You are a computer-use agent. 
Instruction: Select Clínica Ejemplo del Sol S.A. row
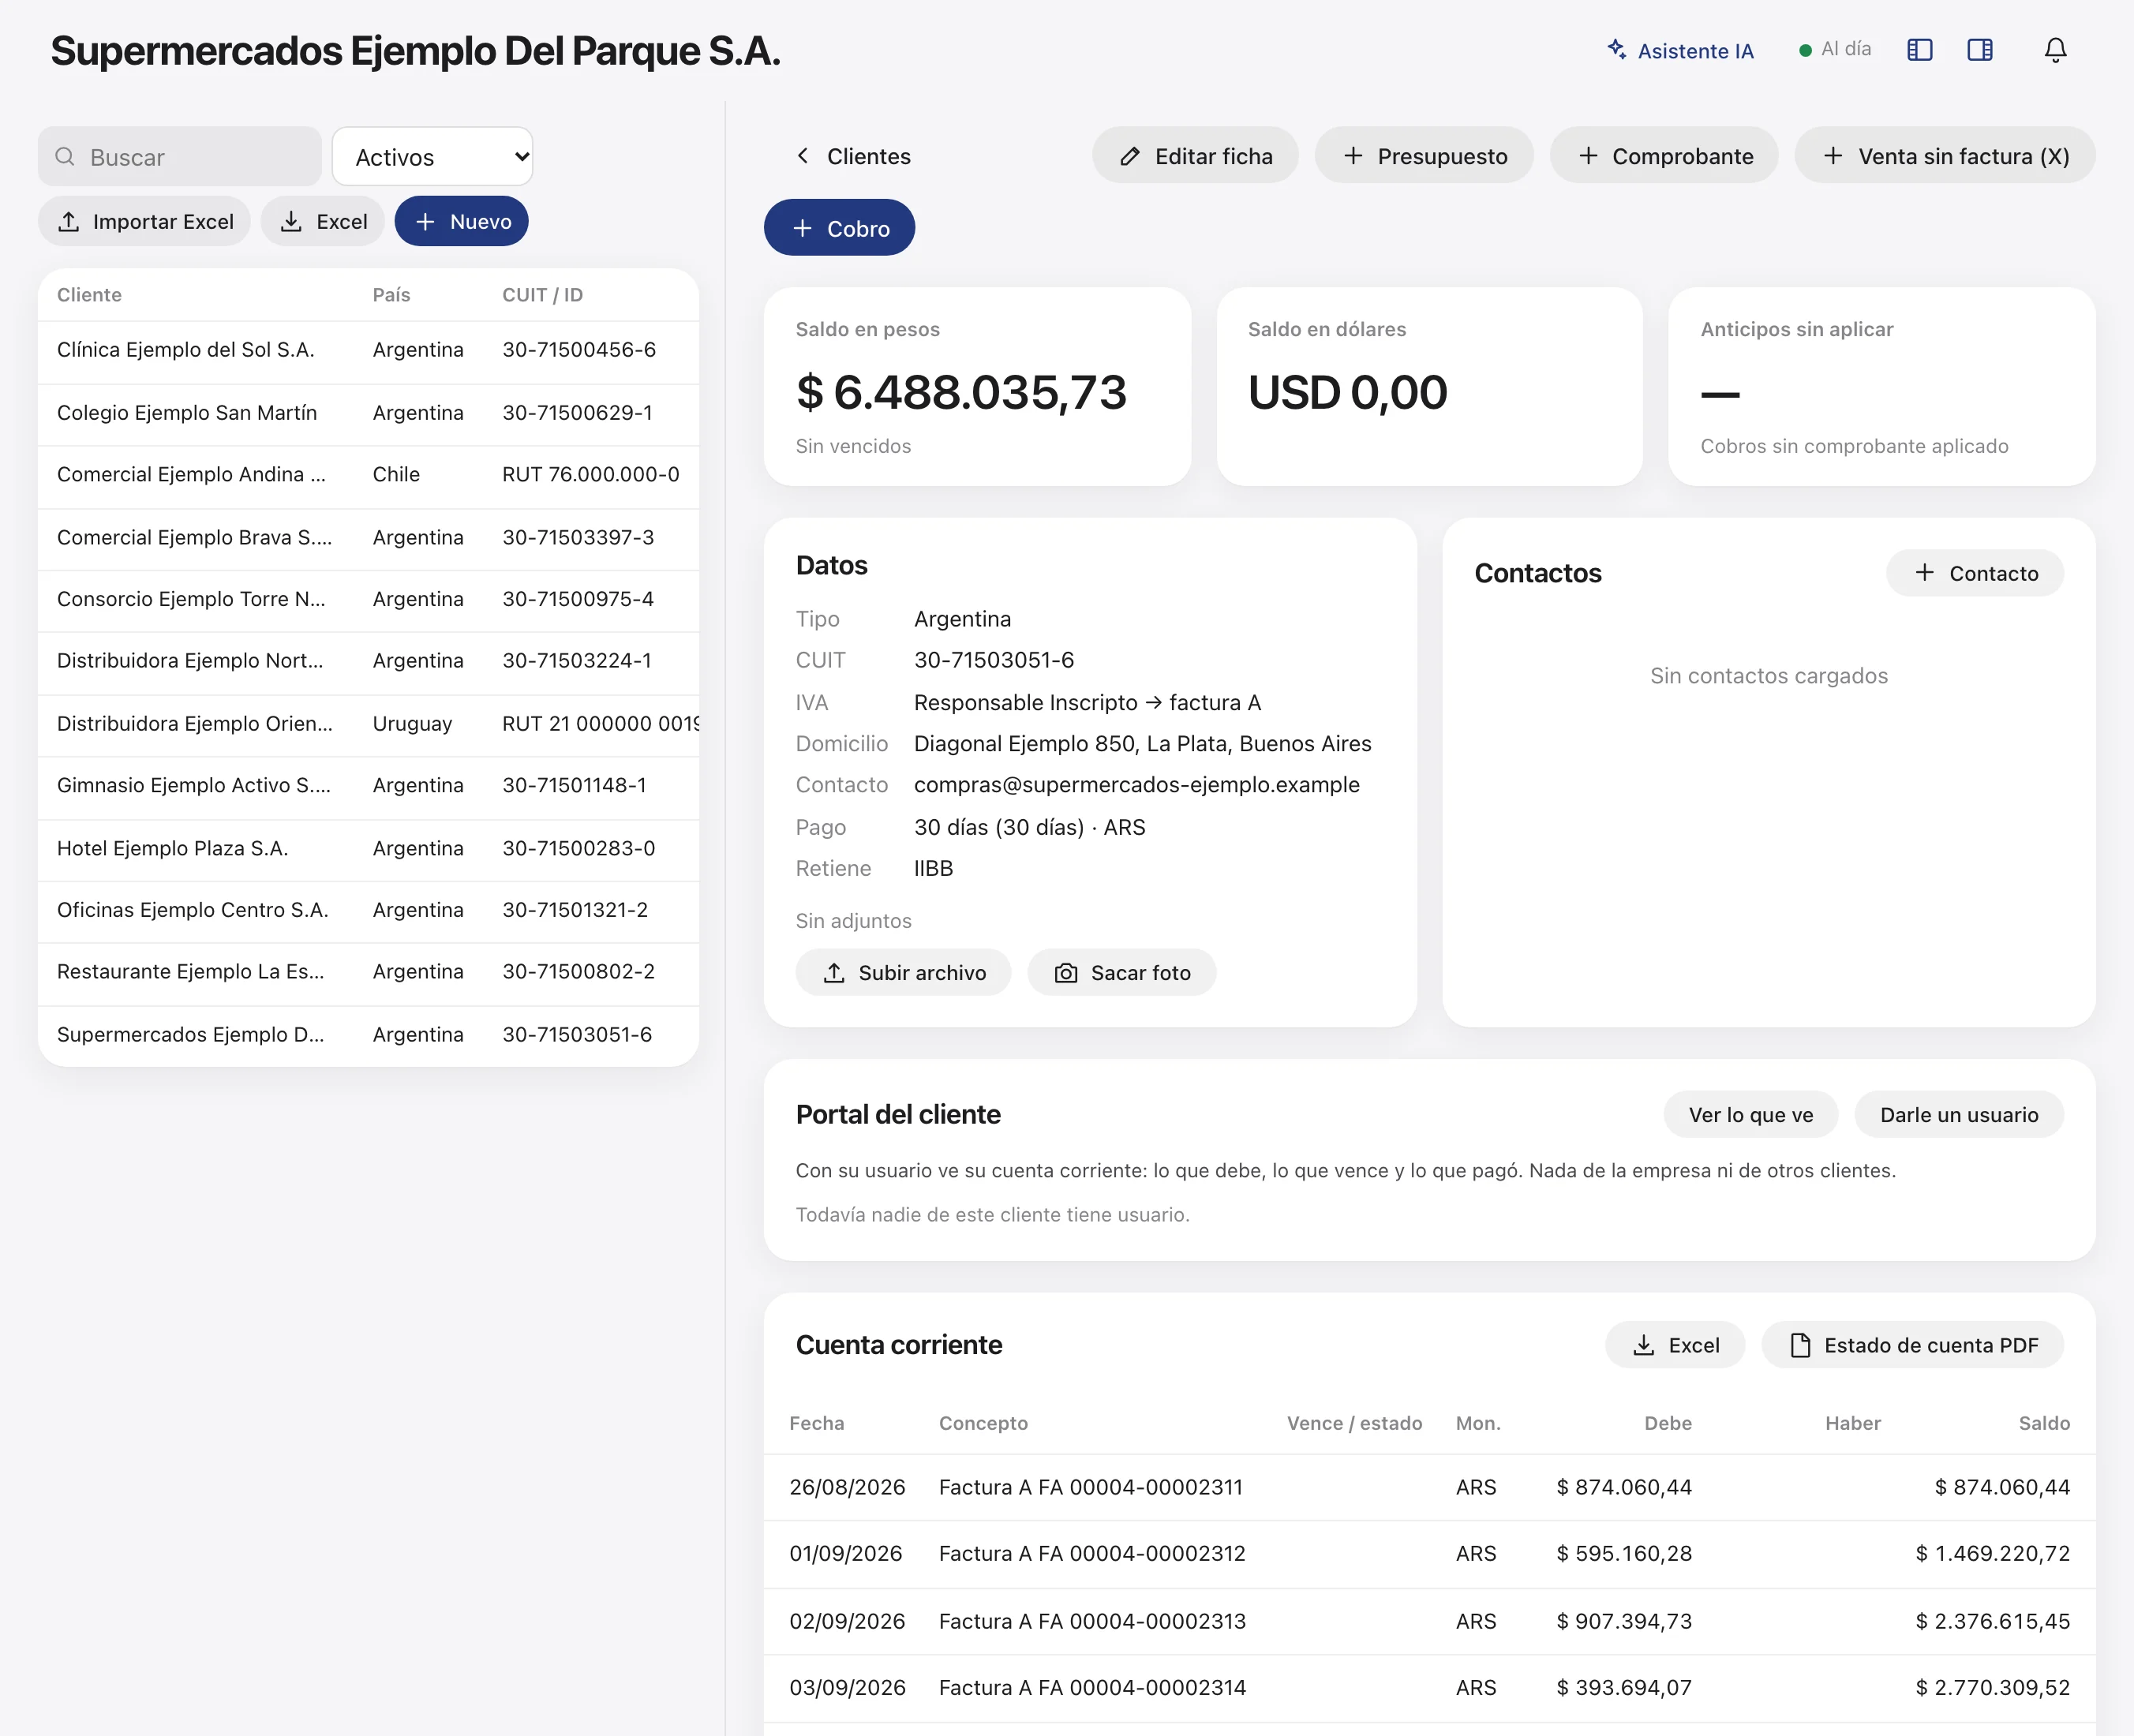368,351
